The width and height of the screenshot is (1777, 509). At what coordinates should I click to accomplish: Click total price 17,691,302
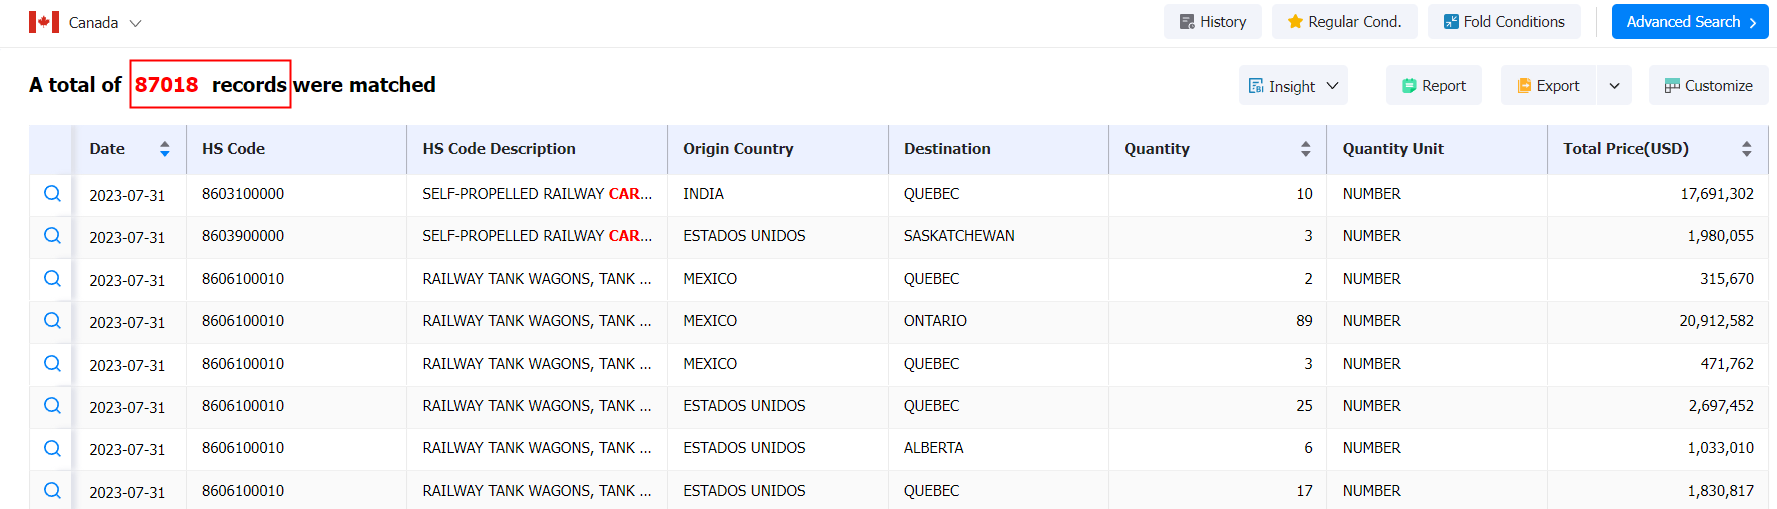[x=1717, y=194]
